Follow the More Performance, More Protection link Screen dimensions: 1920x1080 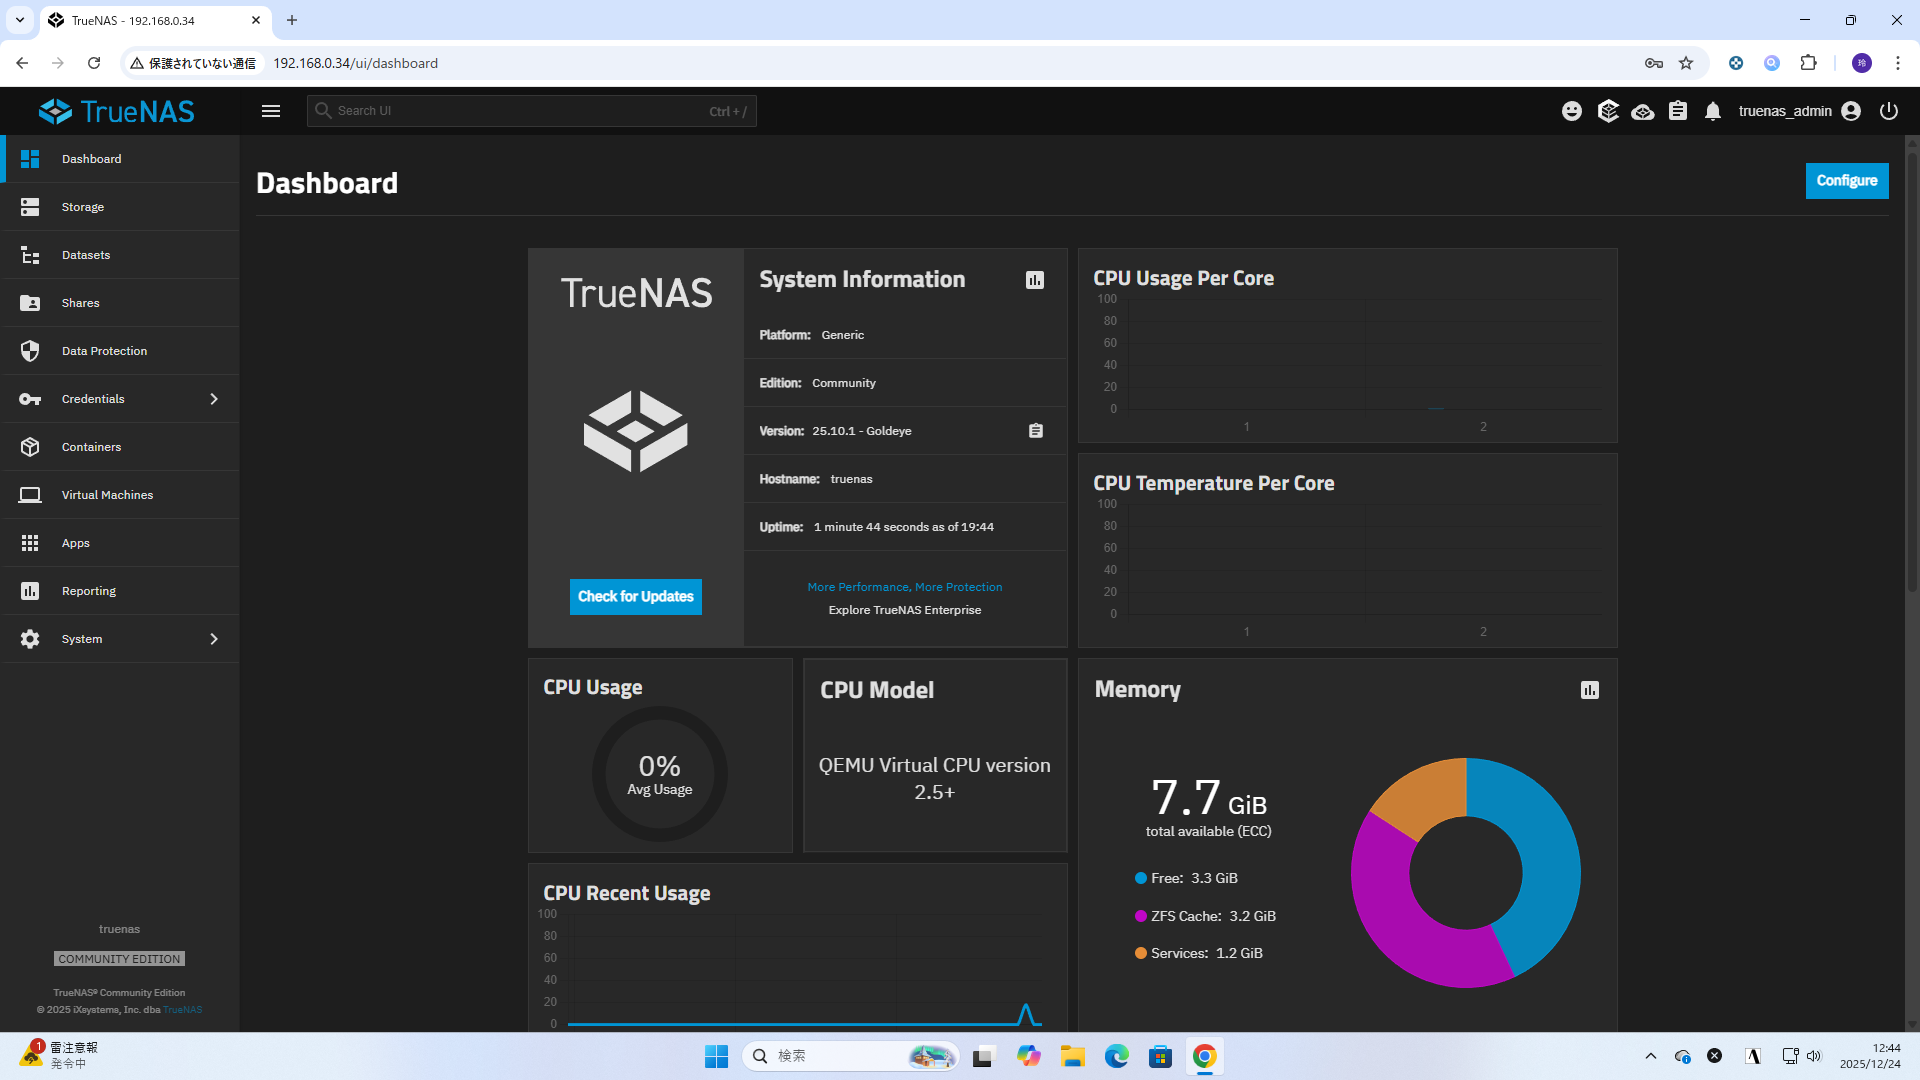[x=904, y=587]
